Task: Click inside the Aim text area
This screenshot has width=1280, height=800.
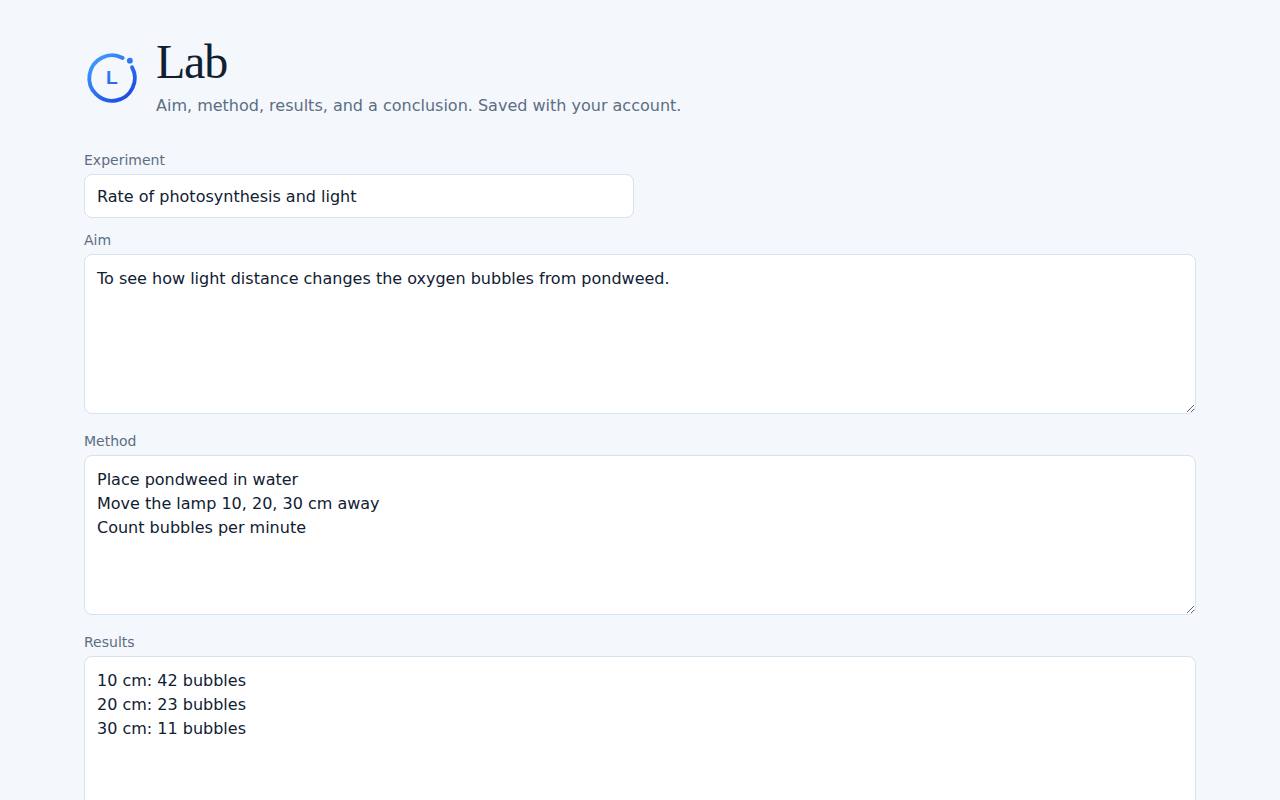Action: pyautogui.click(x=640, y=334)
